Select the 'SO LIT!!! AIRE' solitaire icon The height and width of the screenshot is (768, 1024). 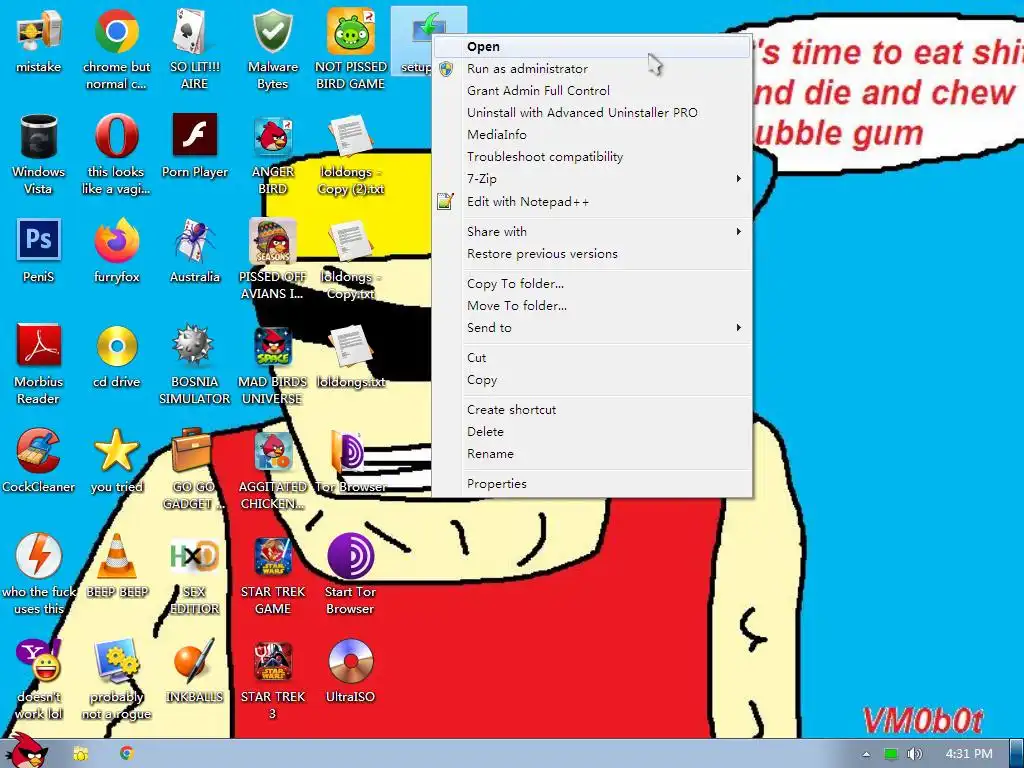pyautogui.click(x=195, y=49)
